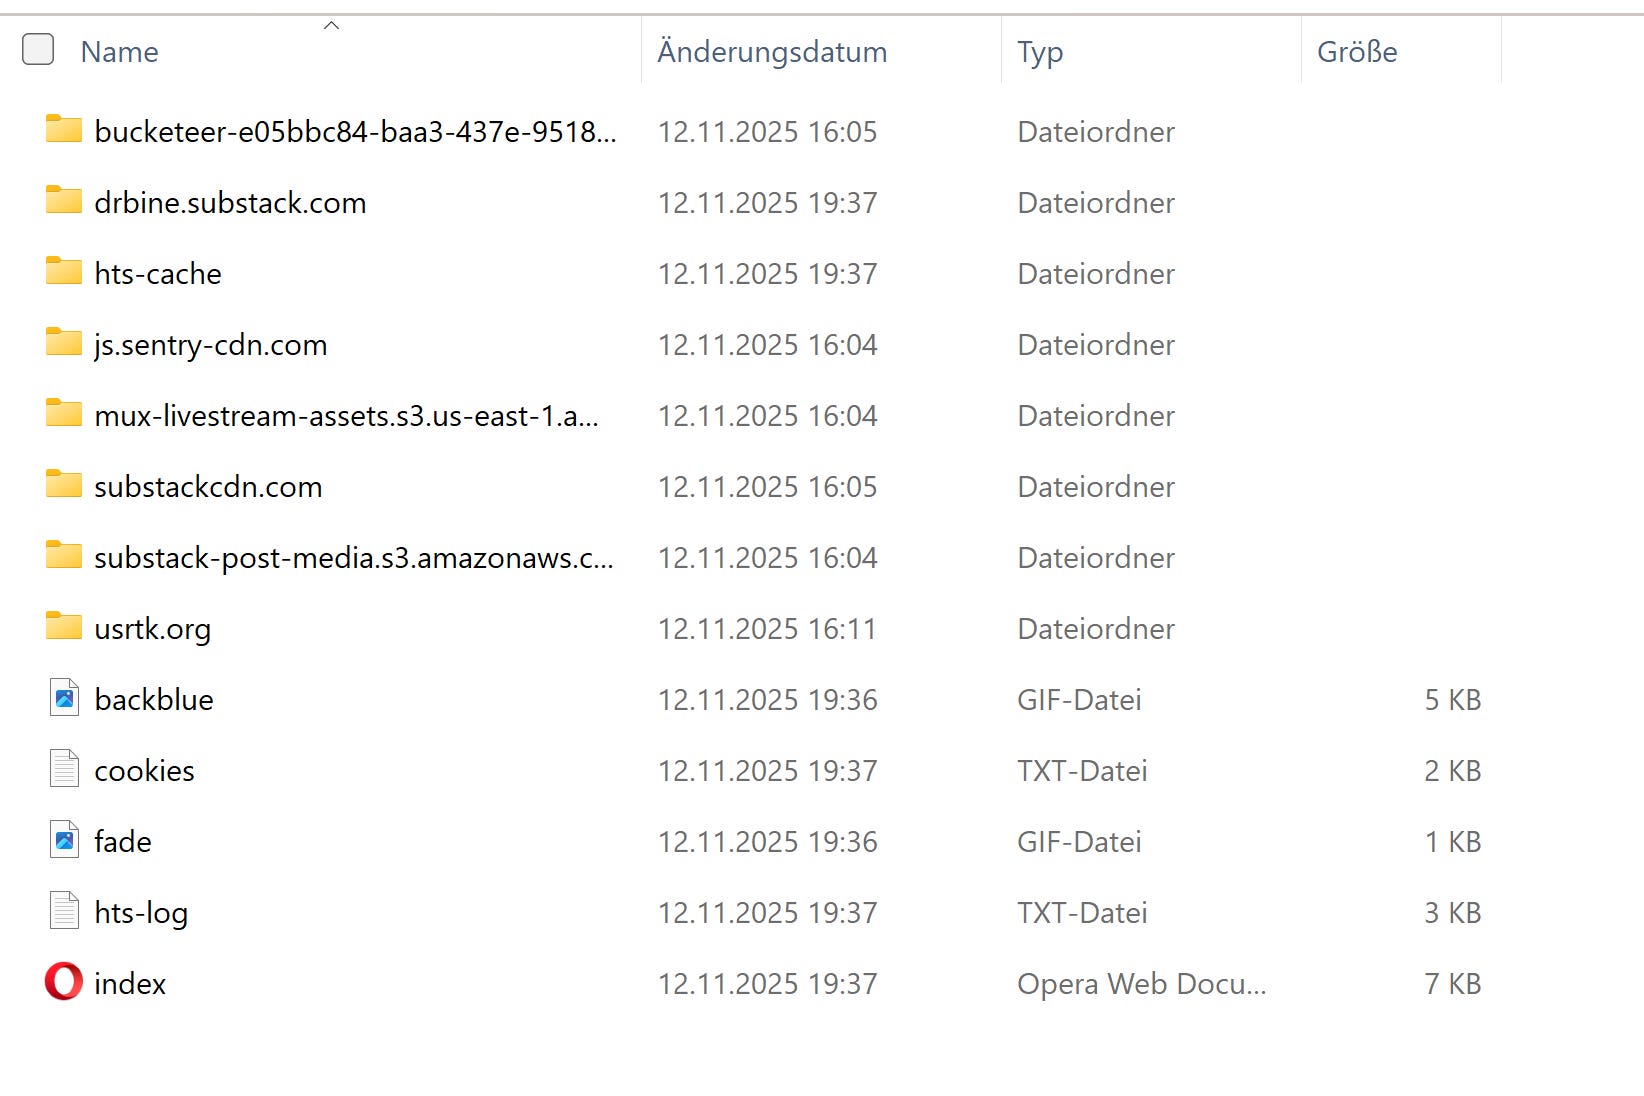This screenshot has height=1096, width=1644.
Task: Sort by the Änderungsdatum column header
Action: 772,52
